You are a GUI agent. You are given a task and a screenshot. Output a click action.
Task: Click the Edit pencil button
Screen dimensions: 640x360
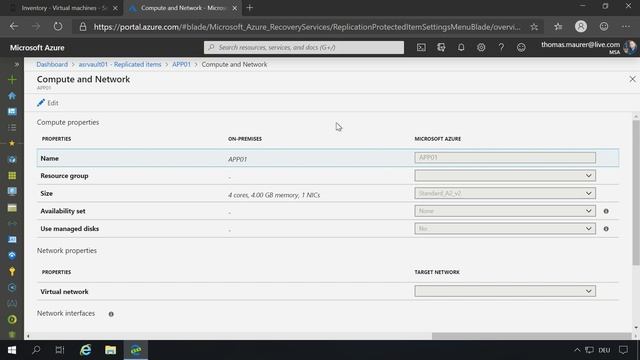pos(48,103)
